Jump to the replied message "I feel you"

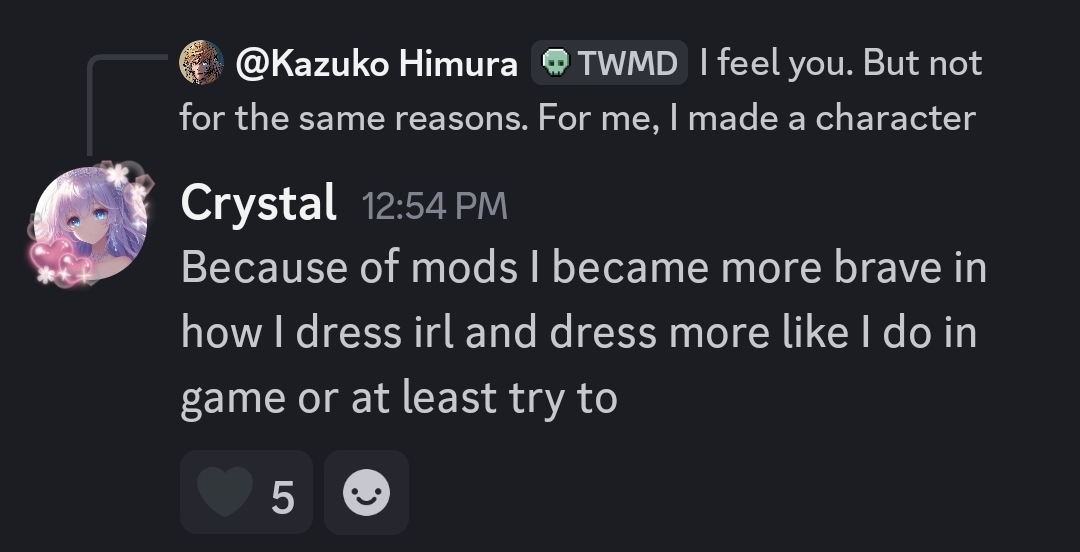click(x=840, y=64)
